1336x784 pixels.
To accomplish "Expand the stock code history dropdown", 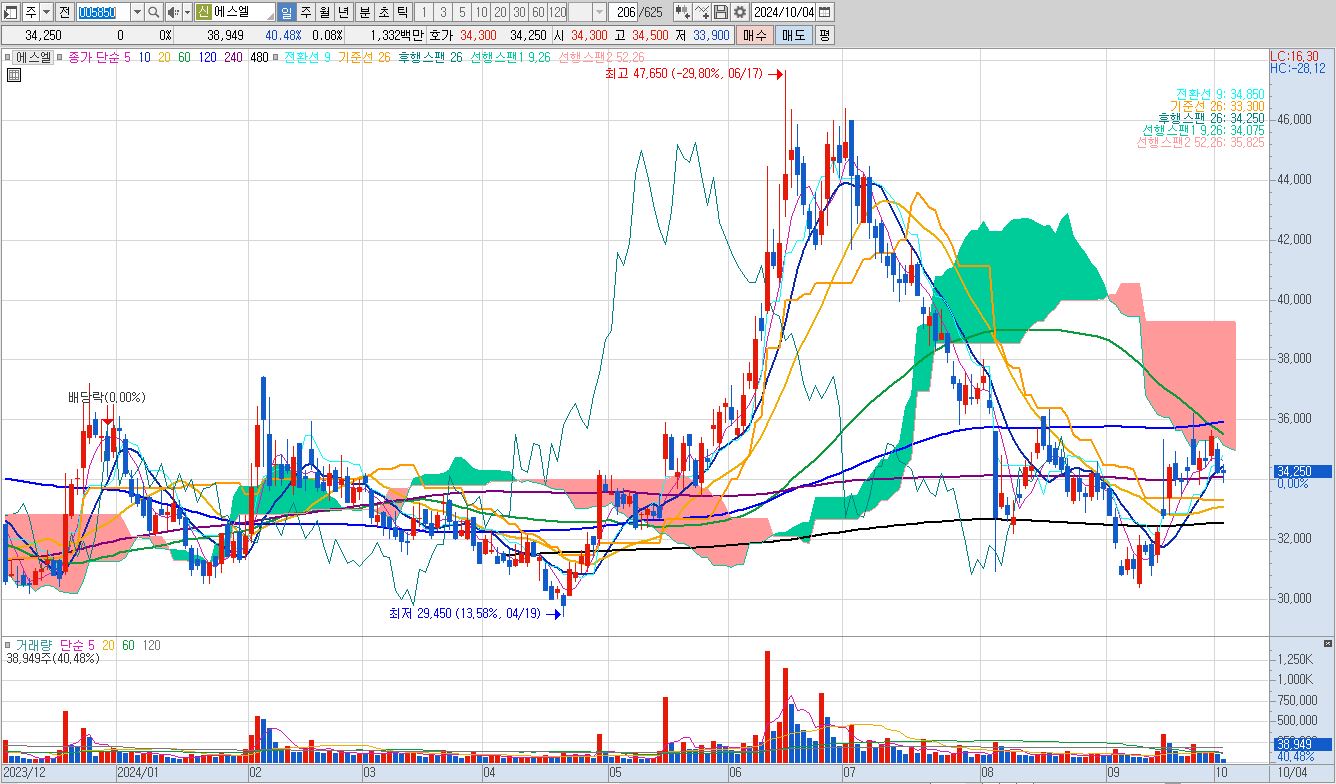I will pos(136,12).
